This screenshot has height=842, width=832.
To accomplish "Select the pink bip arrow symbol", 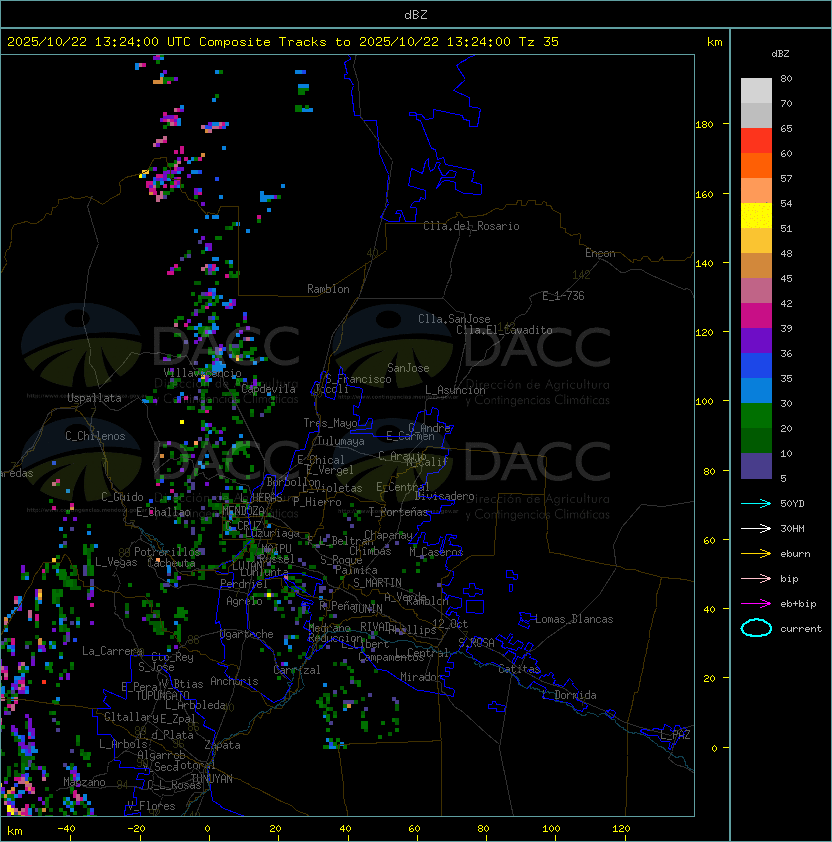I will 756,579.
